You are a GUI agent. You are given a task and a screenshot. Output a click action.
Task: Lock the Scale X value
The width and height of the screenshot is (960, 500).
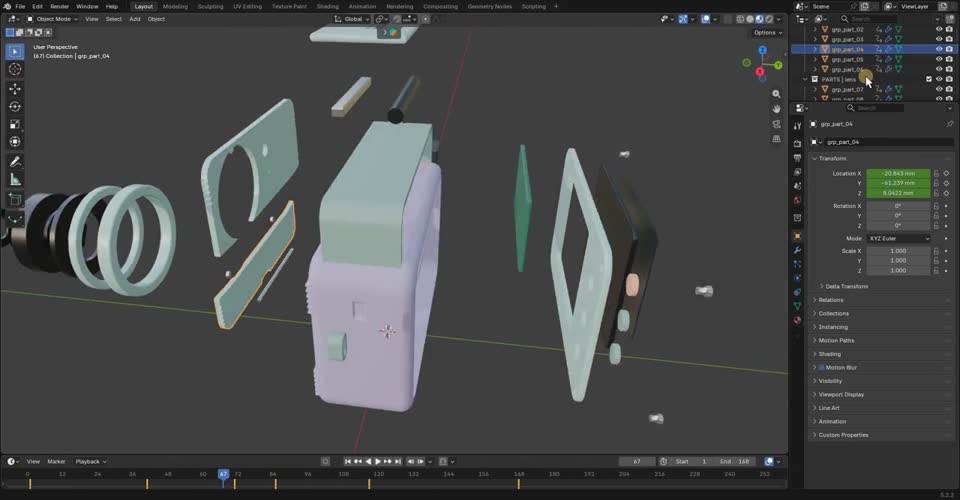click(936, 251)
